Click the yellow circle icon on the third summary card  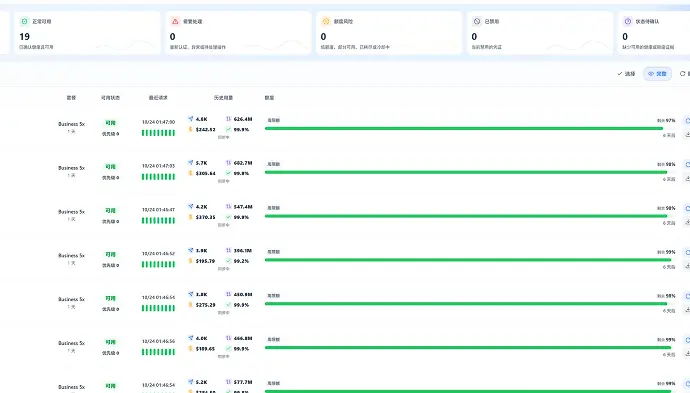point(326,21)
